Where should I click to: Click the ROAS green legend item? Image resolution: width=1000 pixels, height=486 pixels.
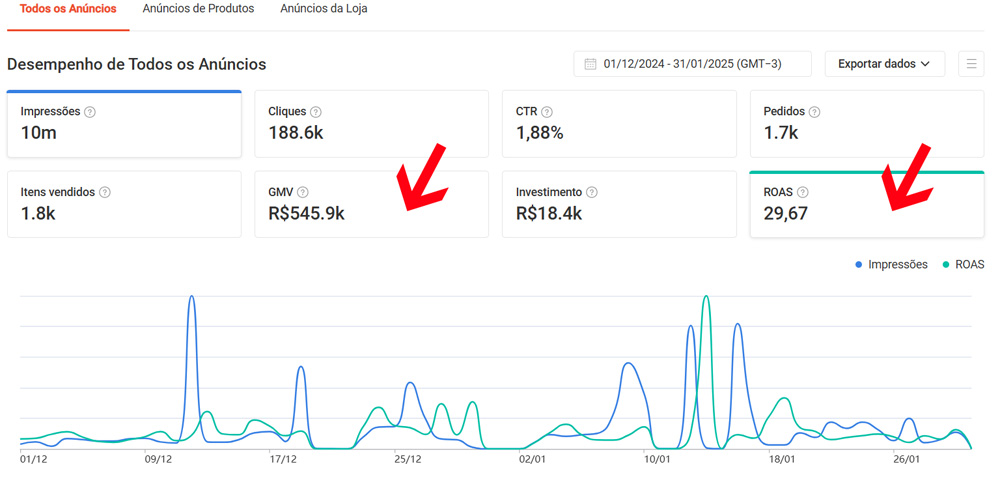963,265
